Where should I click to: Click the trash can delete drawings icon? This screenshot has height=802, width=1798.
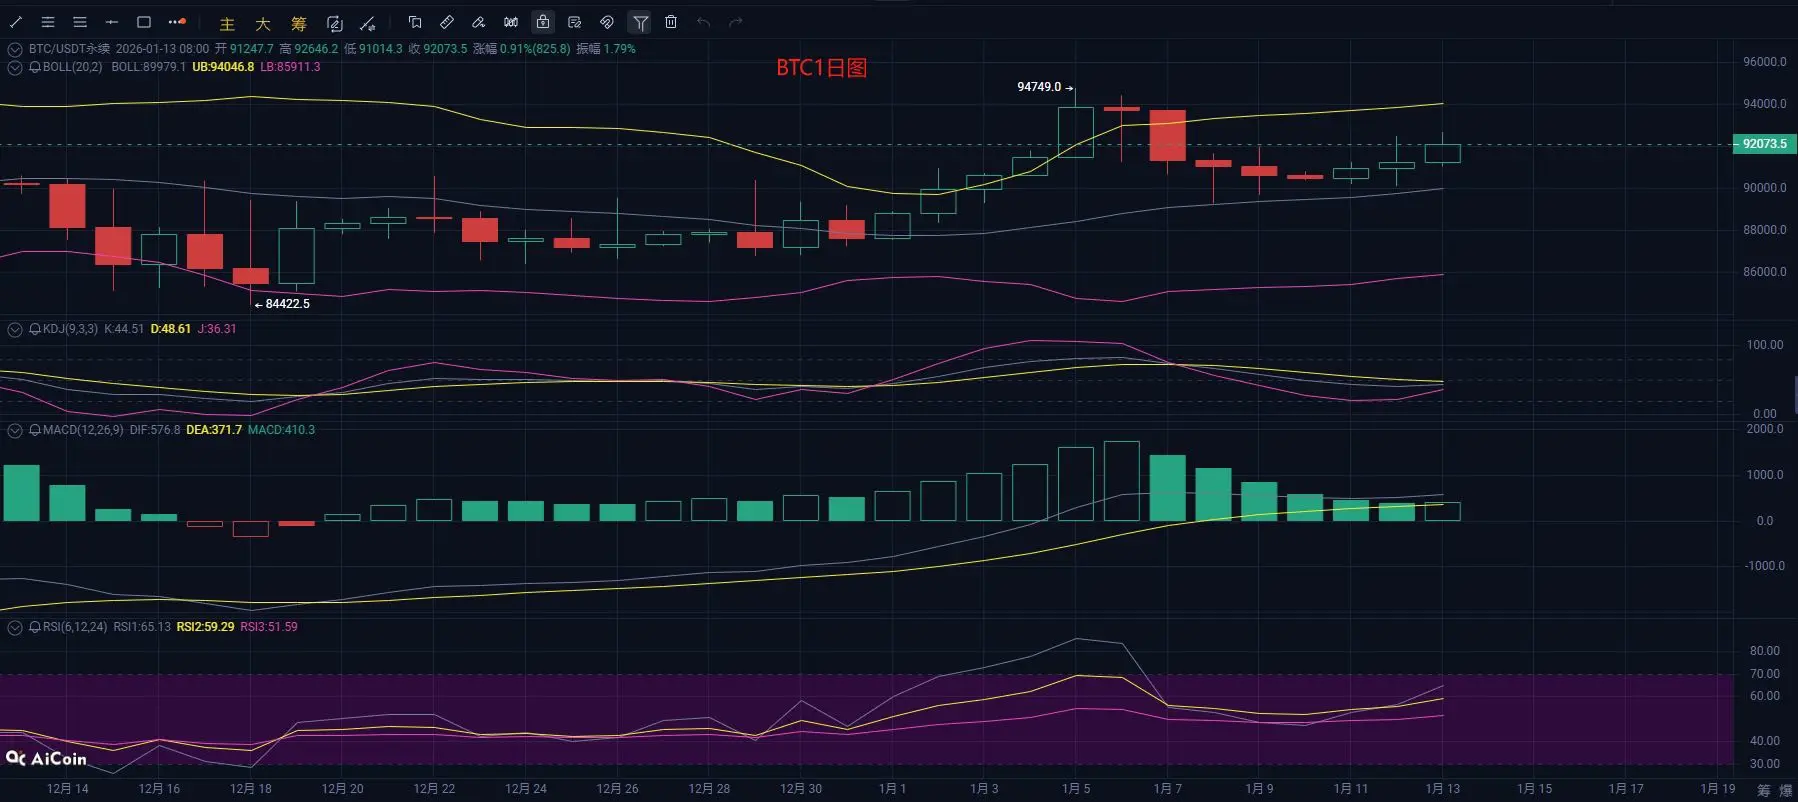coord(671,22)
